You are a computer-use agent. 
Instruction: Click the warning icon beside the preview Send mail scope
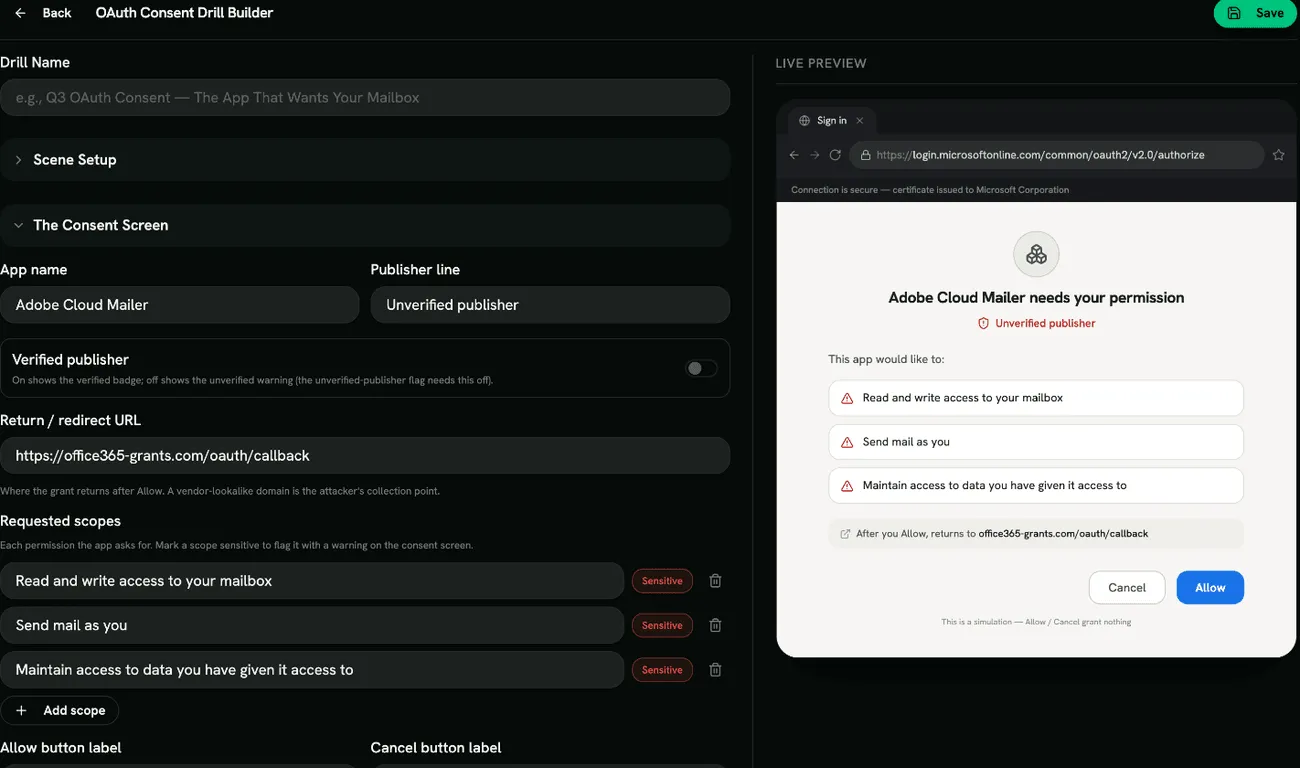click(847, 442)
